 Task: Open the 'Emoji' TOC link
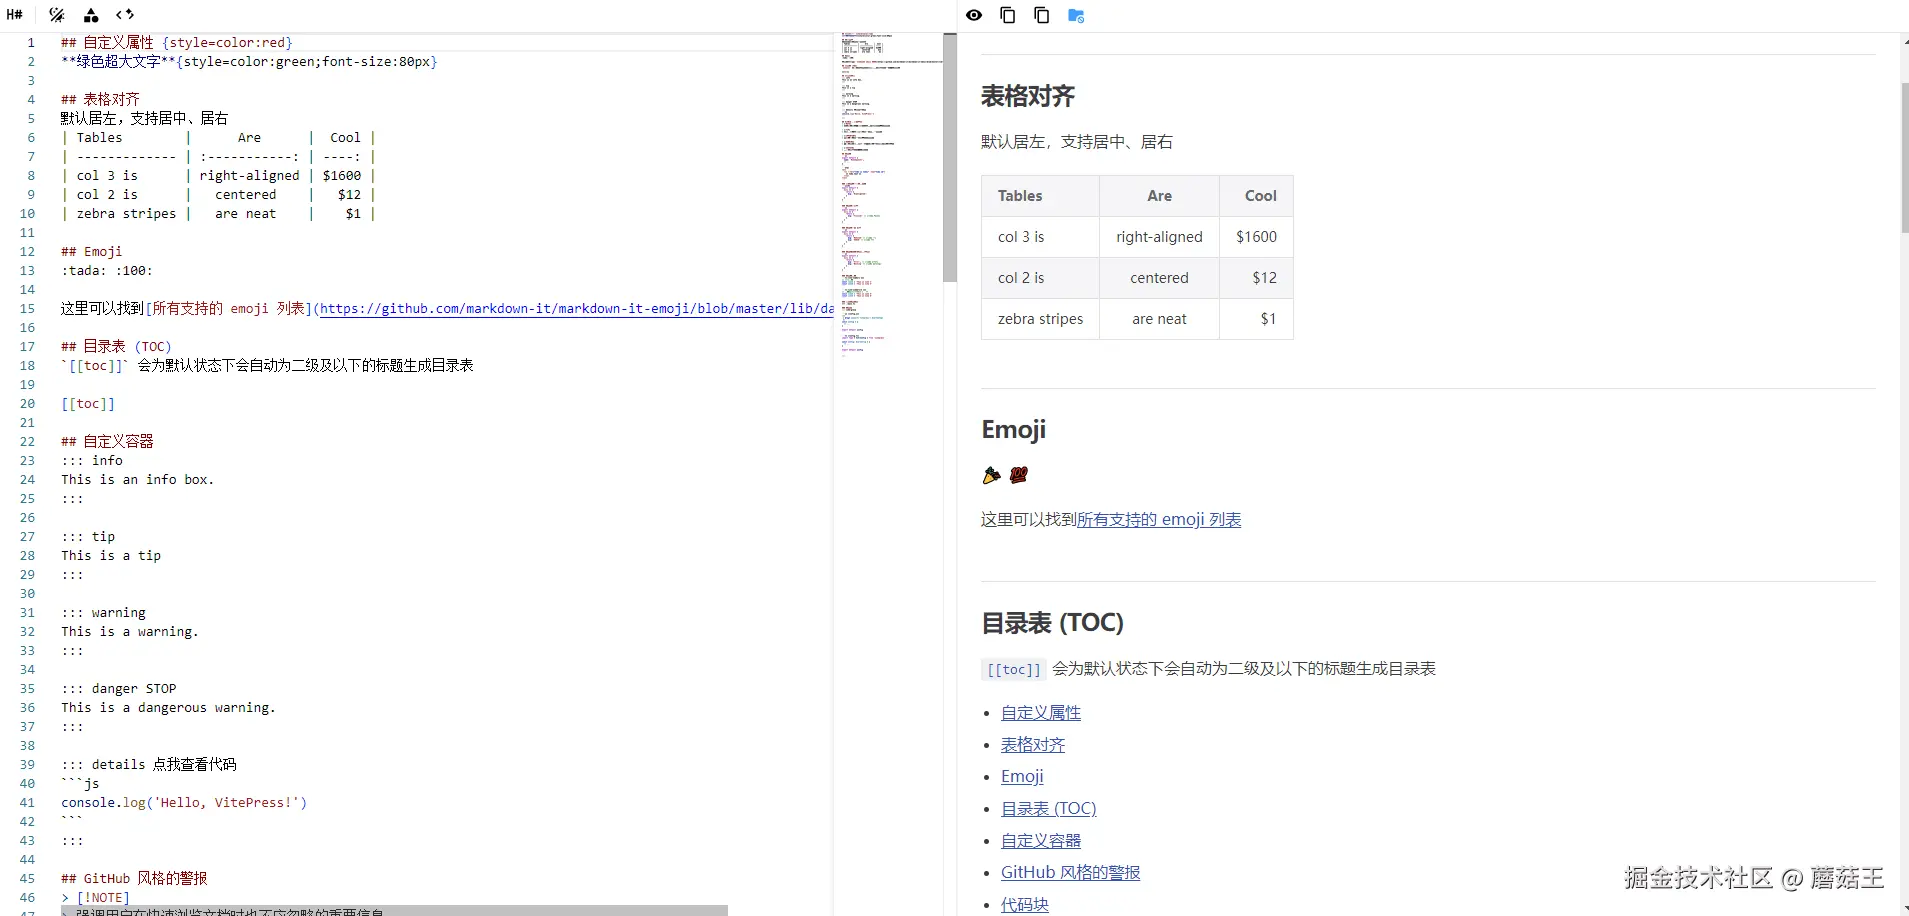pos(1022,777)
